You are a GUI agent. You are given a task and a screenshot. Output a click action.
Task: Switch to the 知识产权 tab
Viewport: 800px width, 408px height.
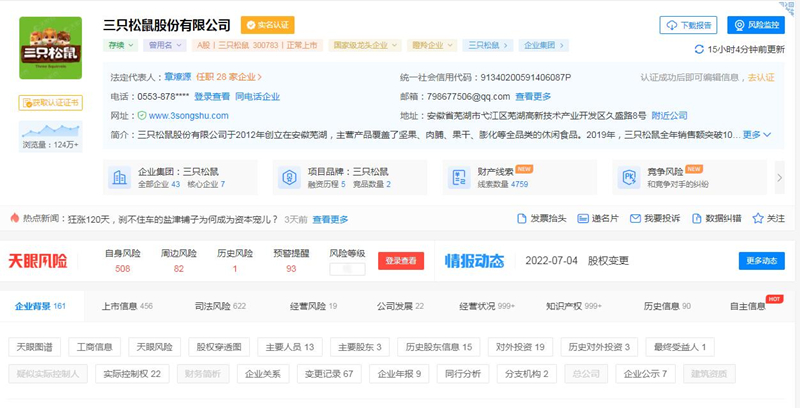574,307
